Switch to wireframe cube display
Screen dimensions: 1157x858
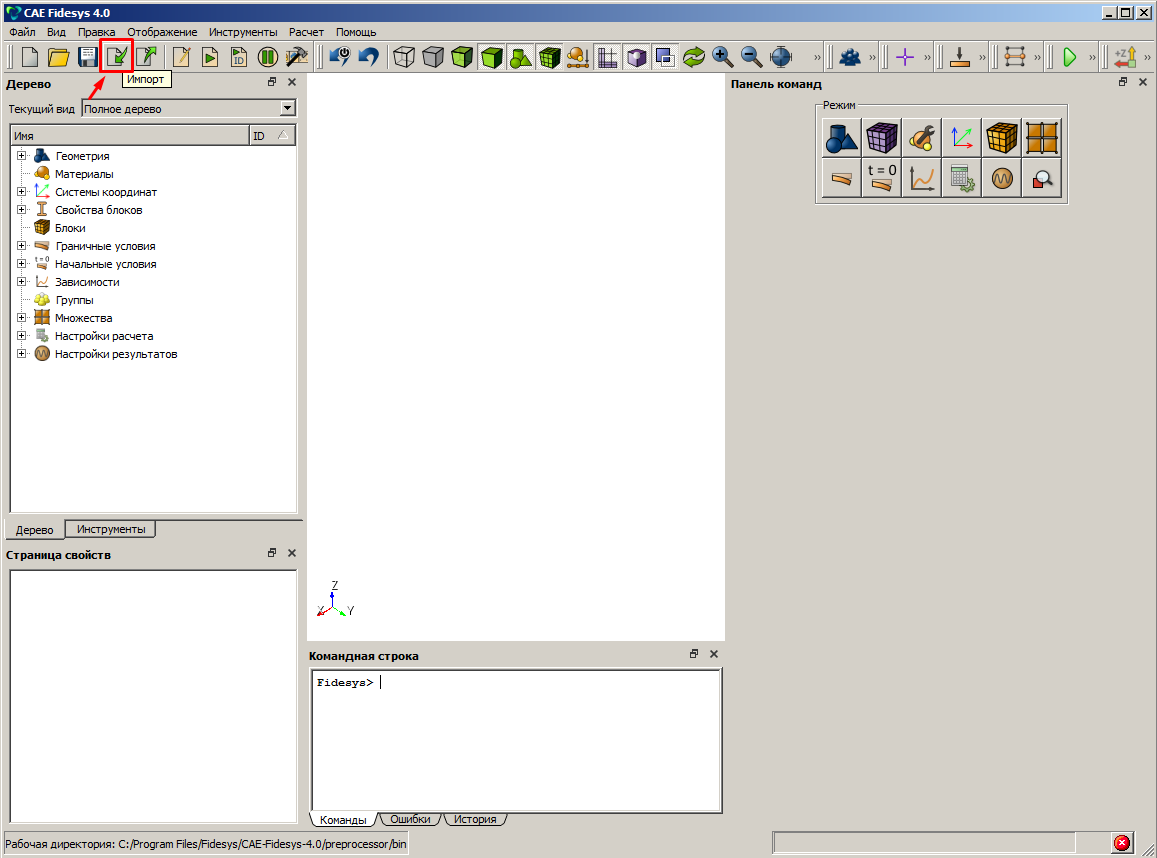tap(404, 57)
